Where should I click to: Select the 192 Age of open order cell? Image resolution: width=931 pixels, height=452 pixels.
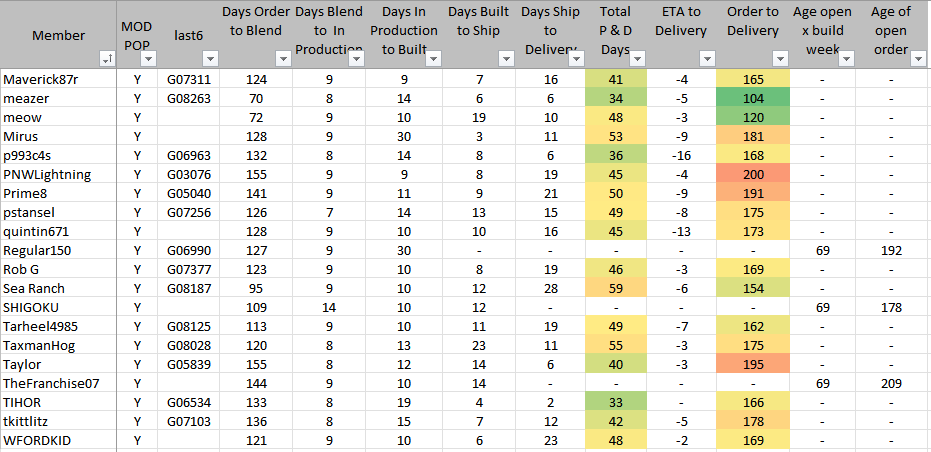[891, 250]
